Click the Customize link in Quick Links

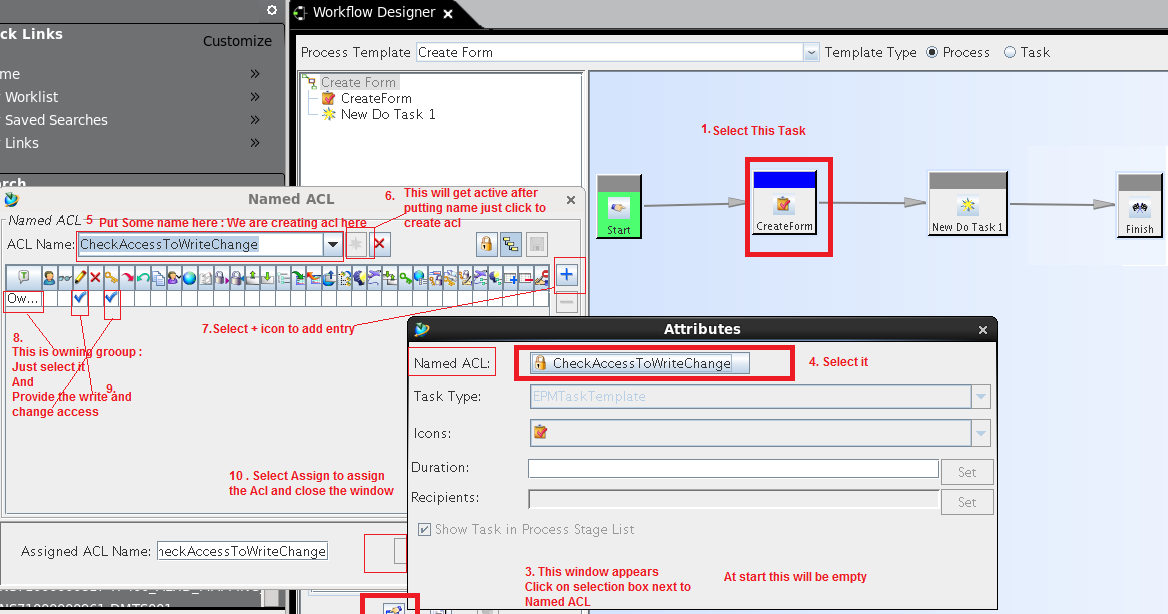click(x=237, y=41)
